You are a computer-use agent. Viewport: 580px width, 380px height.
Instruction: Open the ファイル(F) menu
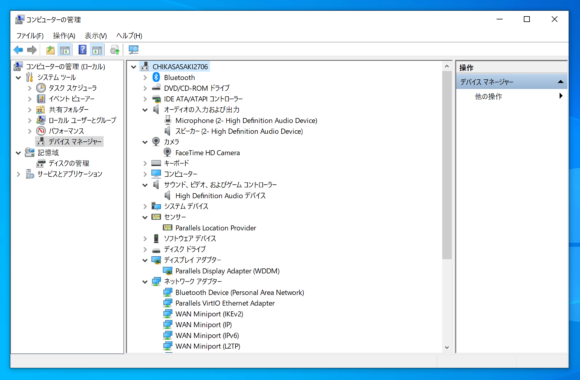pos(30,36)
